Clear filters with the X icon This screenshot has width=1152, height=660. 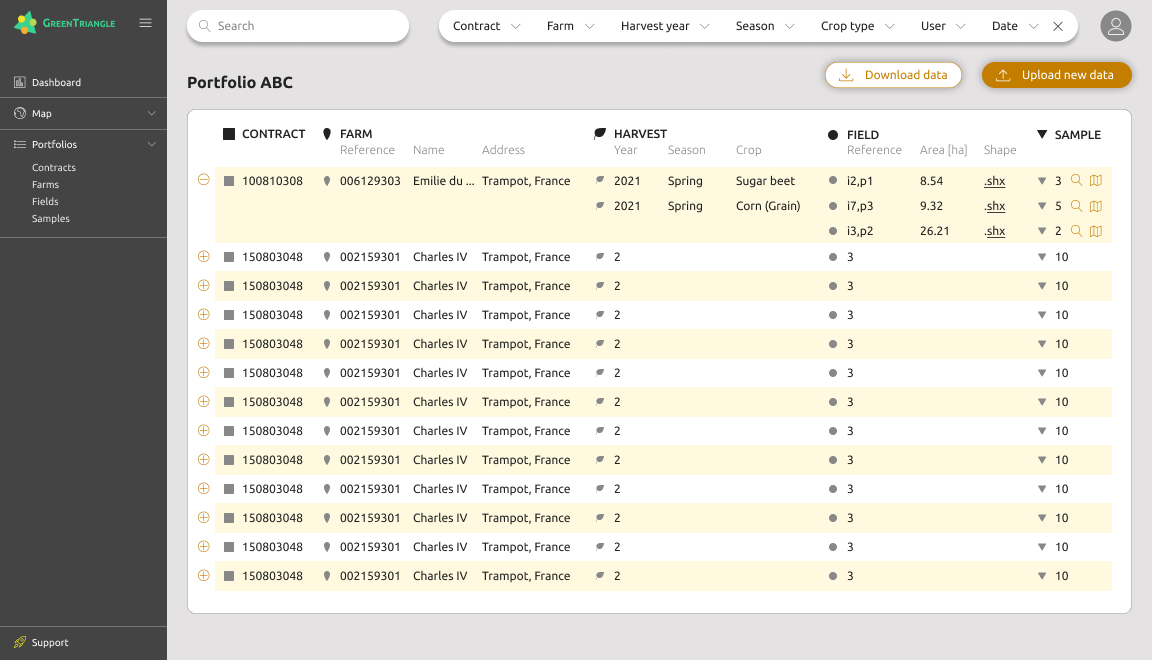[1058, 26]
